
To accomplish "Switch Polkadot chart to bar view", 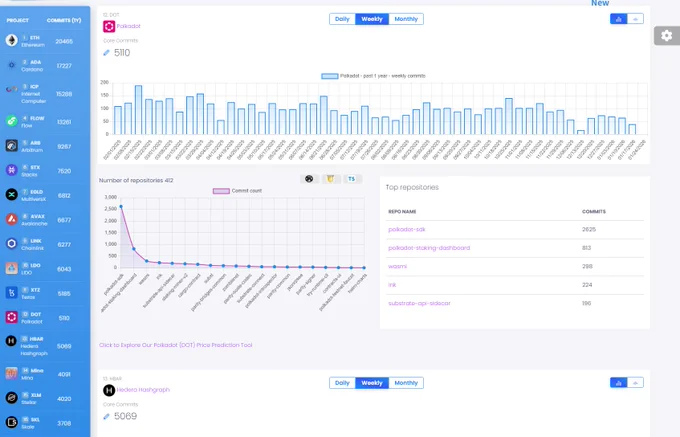I will pos(618,19).
